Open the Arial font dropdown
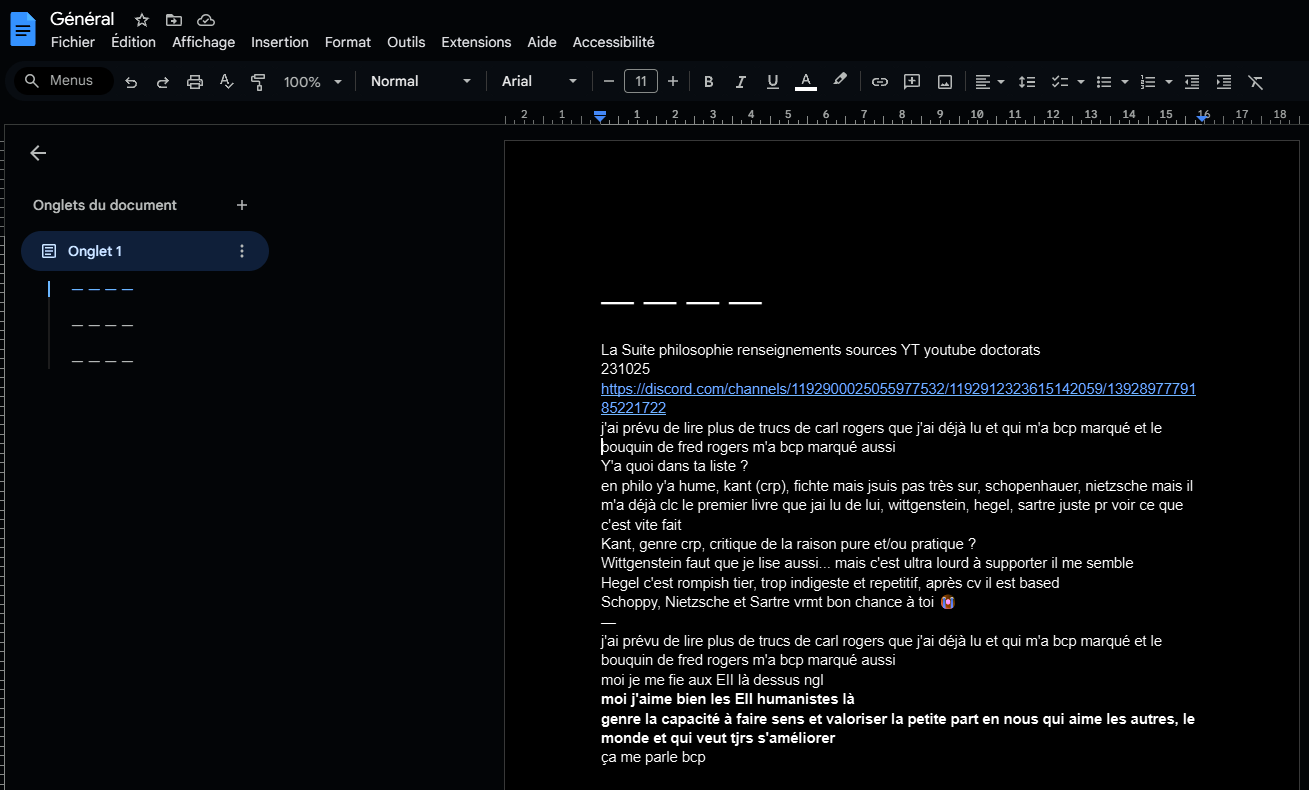Screen dimensions: 1309x790 [539, 82]
